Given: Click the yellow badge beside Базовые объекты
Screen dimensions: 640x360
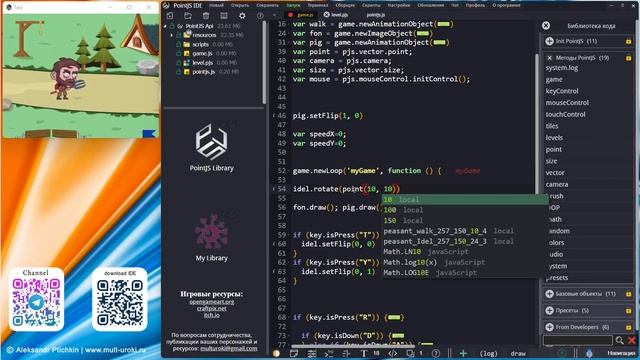Looking at the screenshot, I should (629, 294).
